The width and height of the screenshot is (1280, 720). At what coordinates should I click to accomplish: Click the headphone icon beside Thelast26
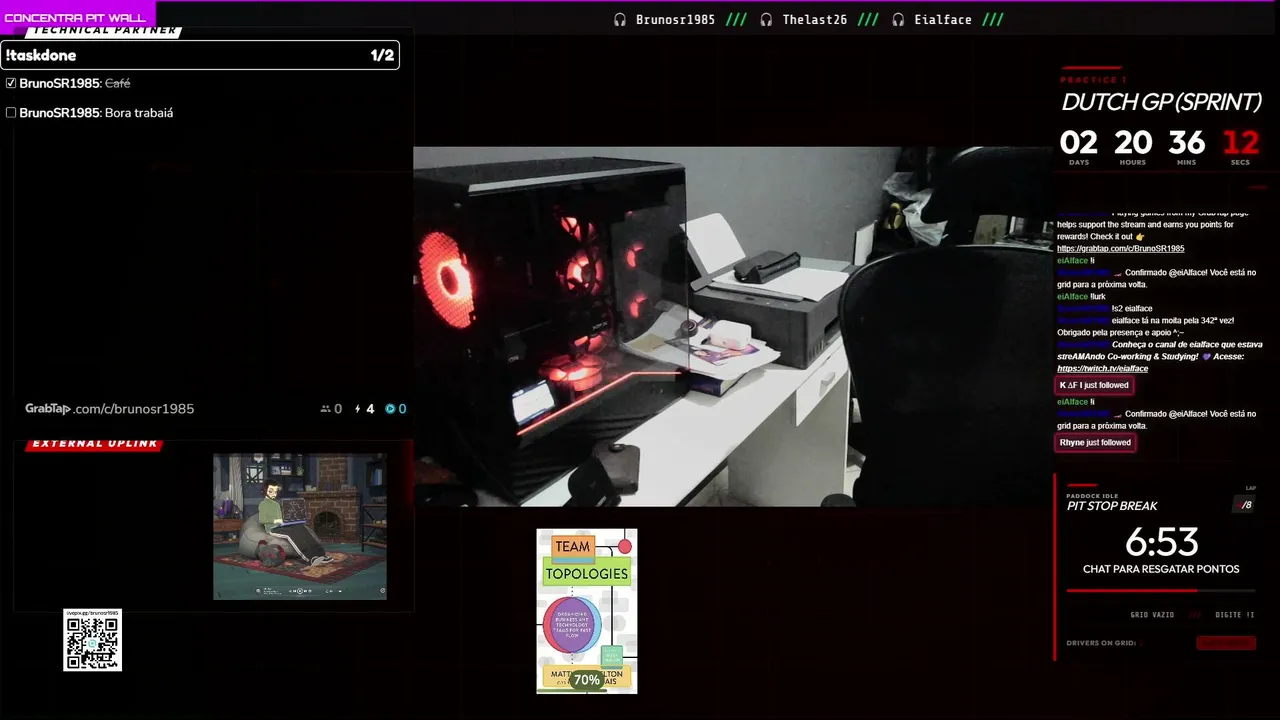(x=766, y=20)
